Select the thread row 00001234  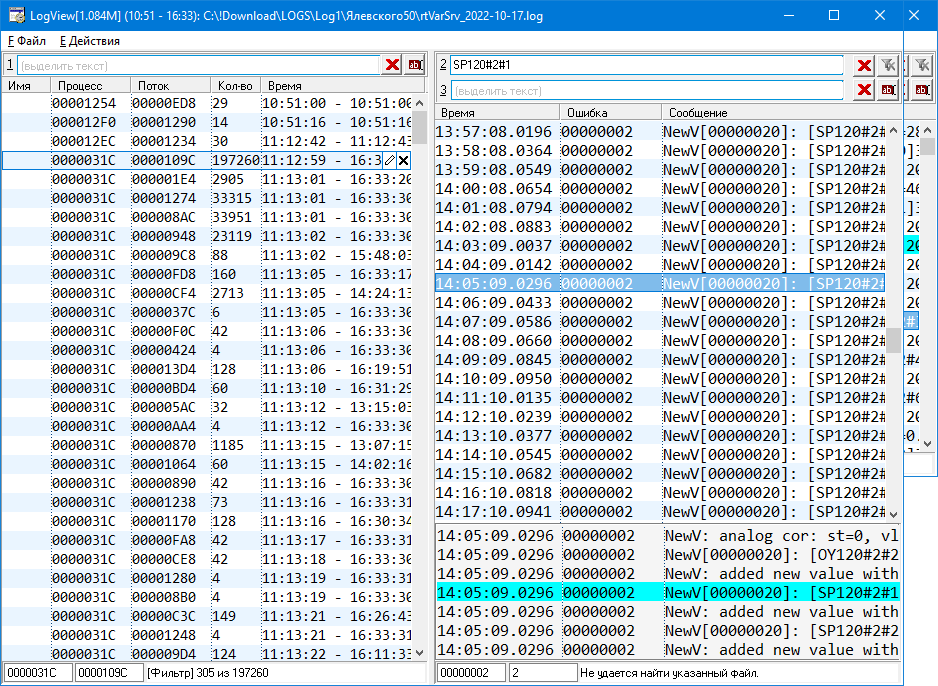(x=207, y=141)
